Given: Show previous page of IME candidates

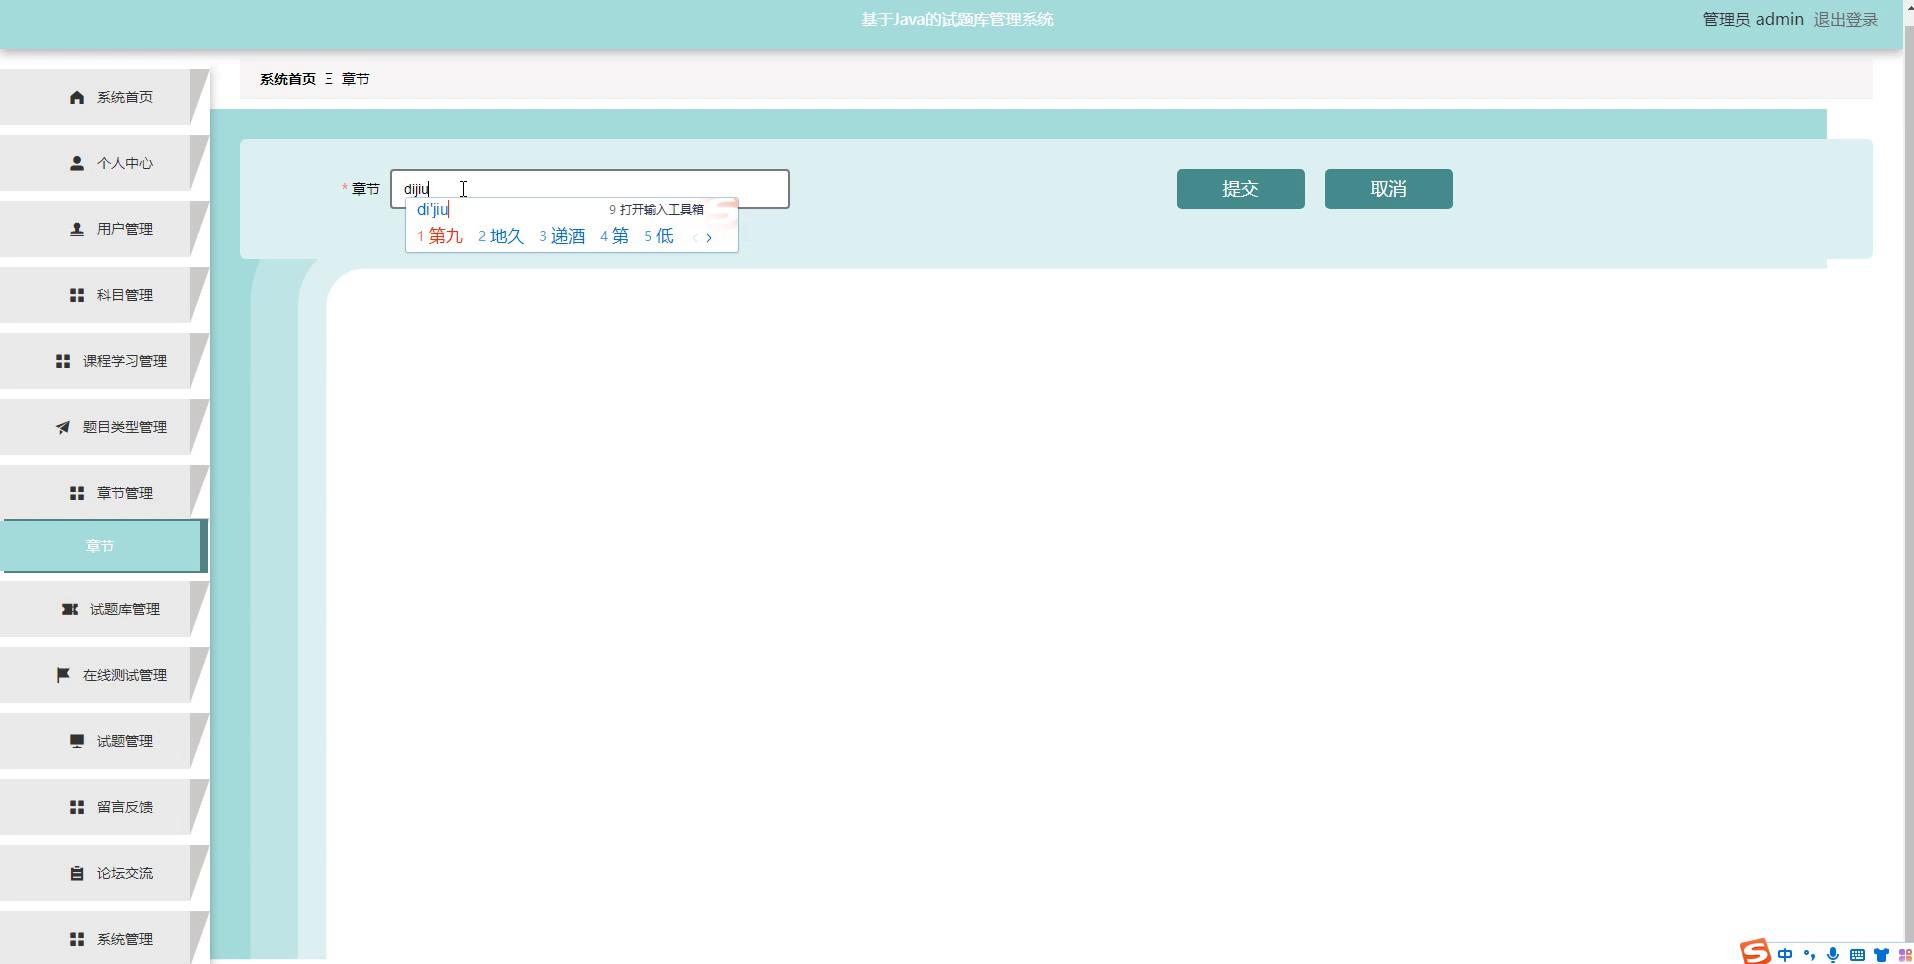Looking at the screenshot, I should tap(695, 237).
